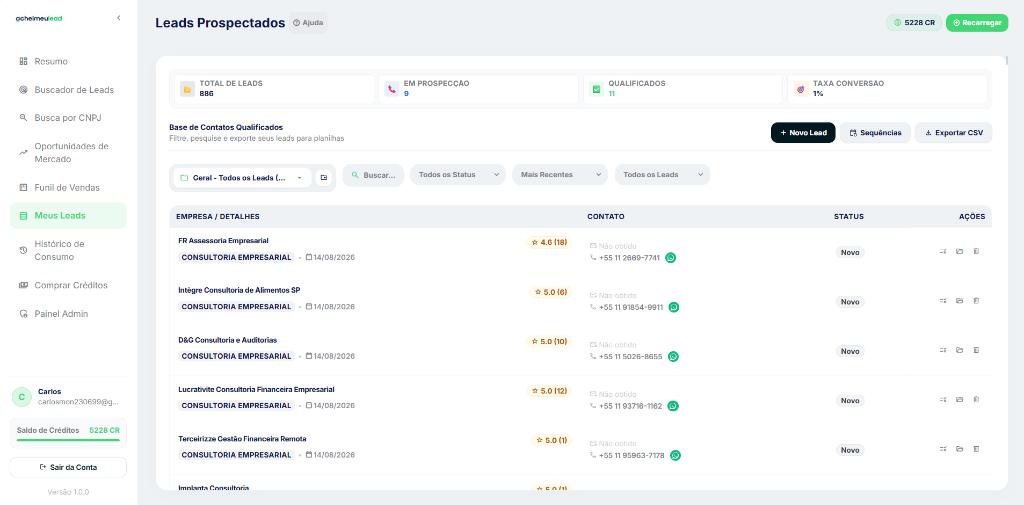Change the Novo status of D&G Consultoria

[x=850, y=351]
